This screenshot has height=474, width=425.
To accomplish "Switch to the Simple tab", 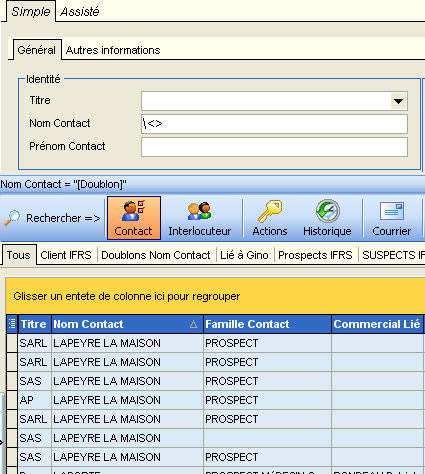I will pyautogui.click(x=31, y=12).
